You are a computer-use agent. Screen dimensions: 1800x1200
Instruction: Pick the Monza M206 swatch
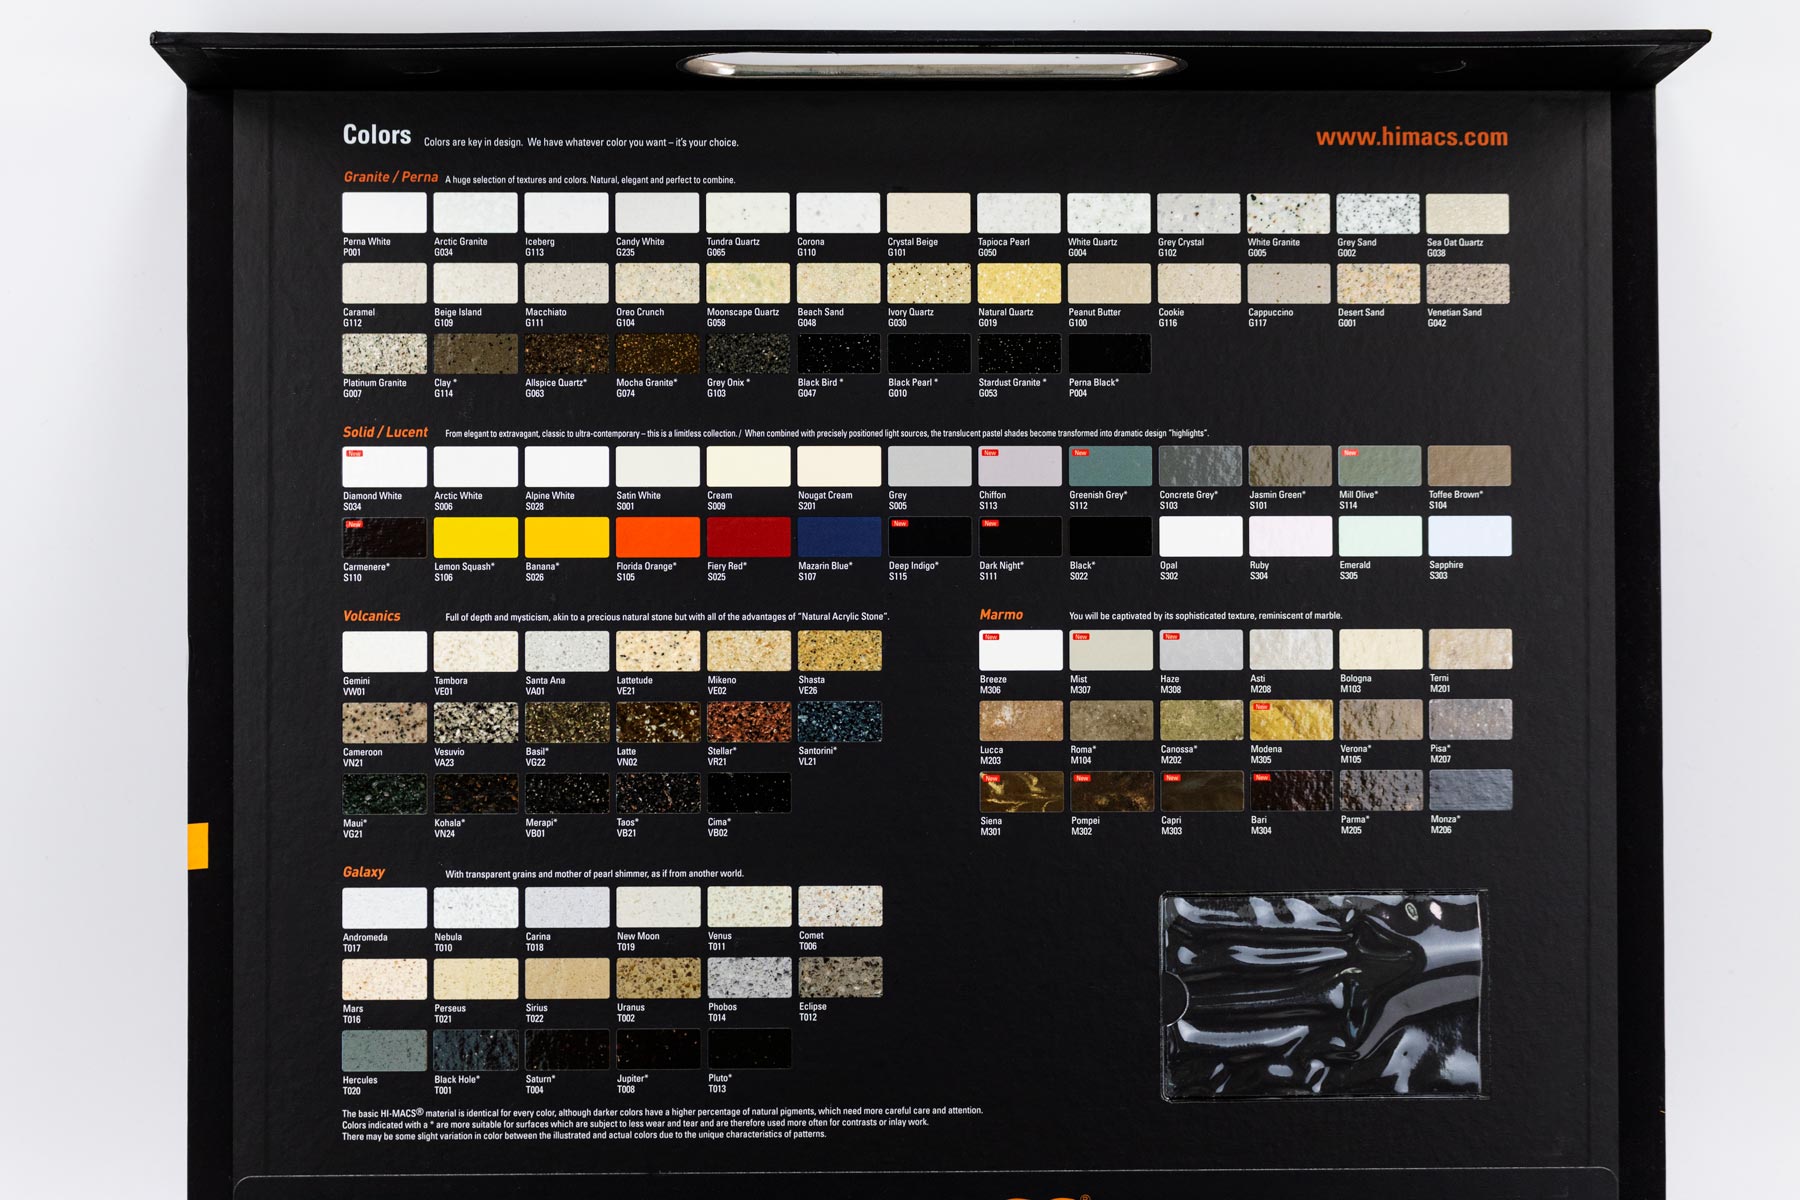(x=1470, y=790)
